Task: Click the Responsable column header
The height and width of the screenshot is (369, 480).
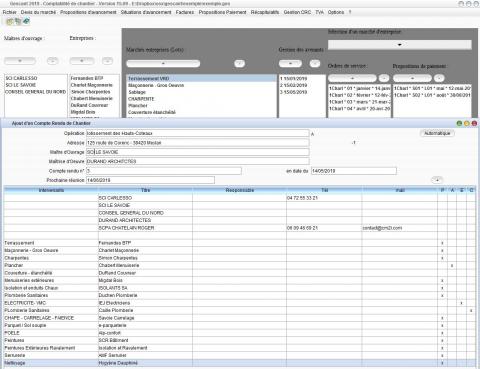Action: [239, 190]
